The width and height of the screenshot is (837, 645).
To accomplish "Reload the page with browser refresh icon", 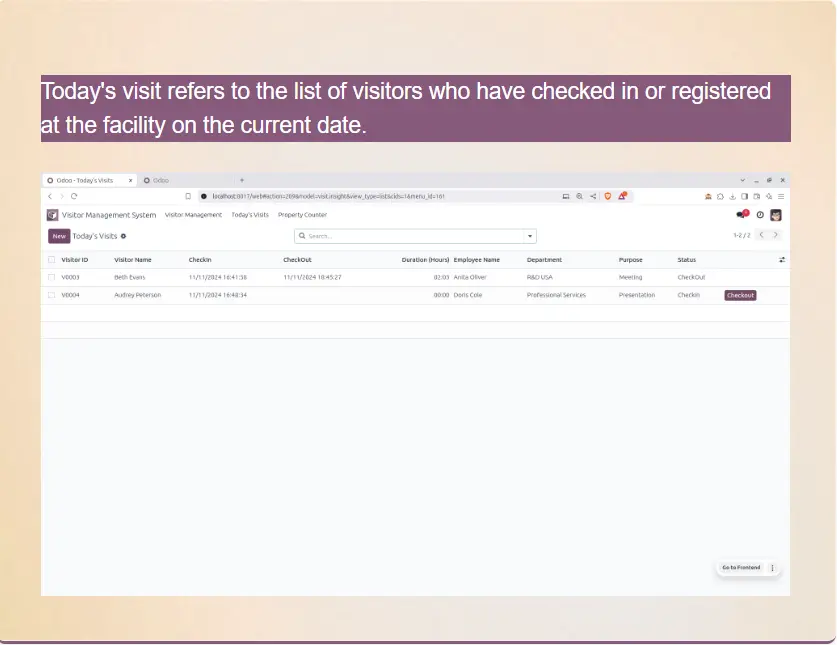I will pos(74,197).
